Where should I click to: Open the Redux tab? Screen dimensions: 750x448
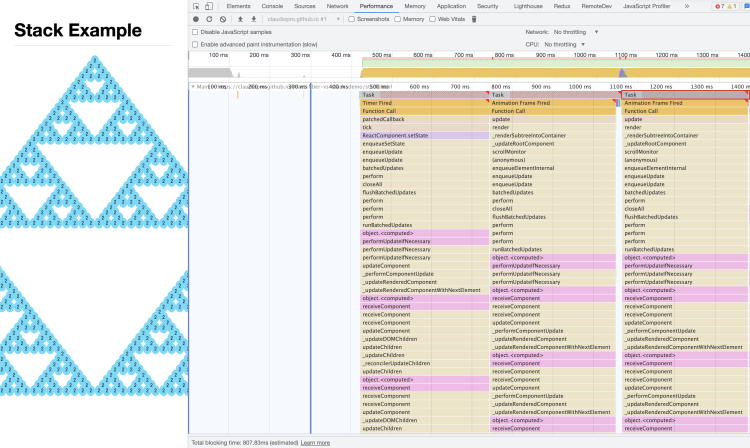point(562,6)
